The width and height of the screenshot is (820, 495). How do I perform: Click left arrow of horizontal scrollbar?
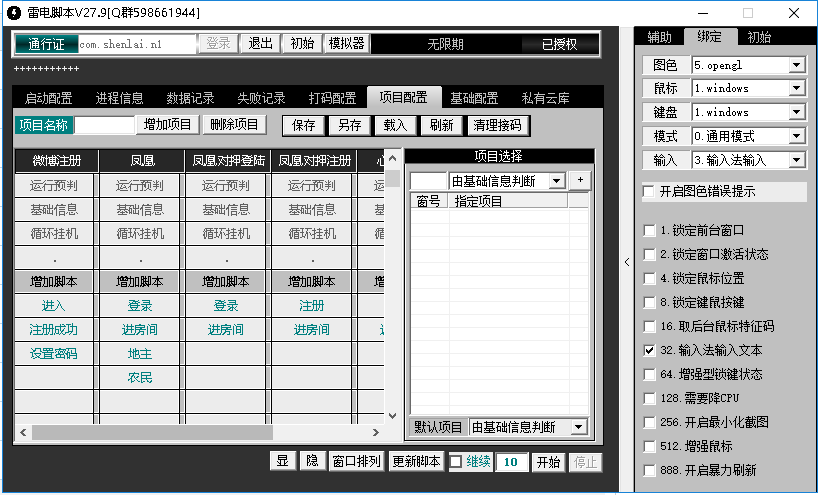[23, 432]
